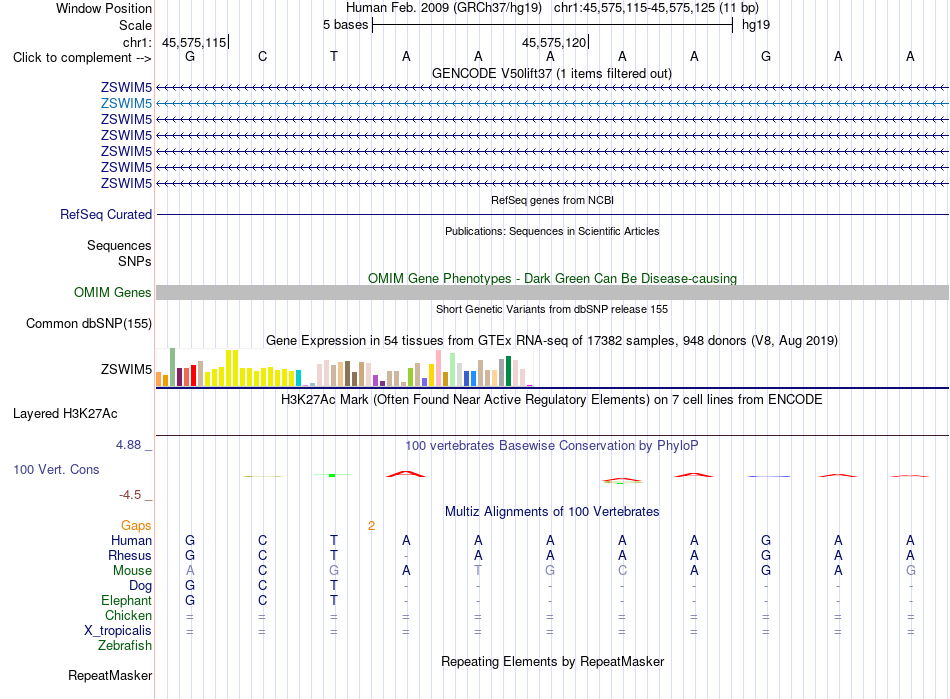This screenshot has width=950, height=699.
Task: Click the '5 bases' scale bar label
Action: (x=345, y=25)
